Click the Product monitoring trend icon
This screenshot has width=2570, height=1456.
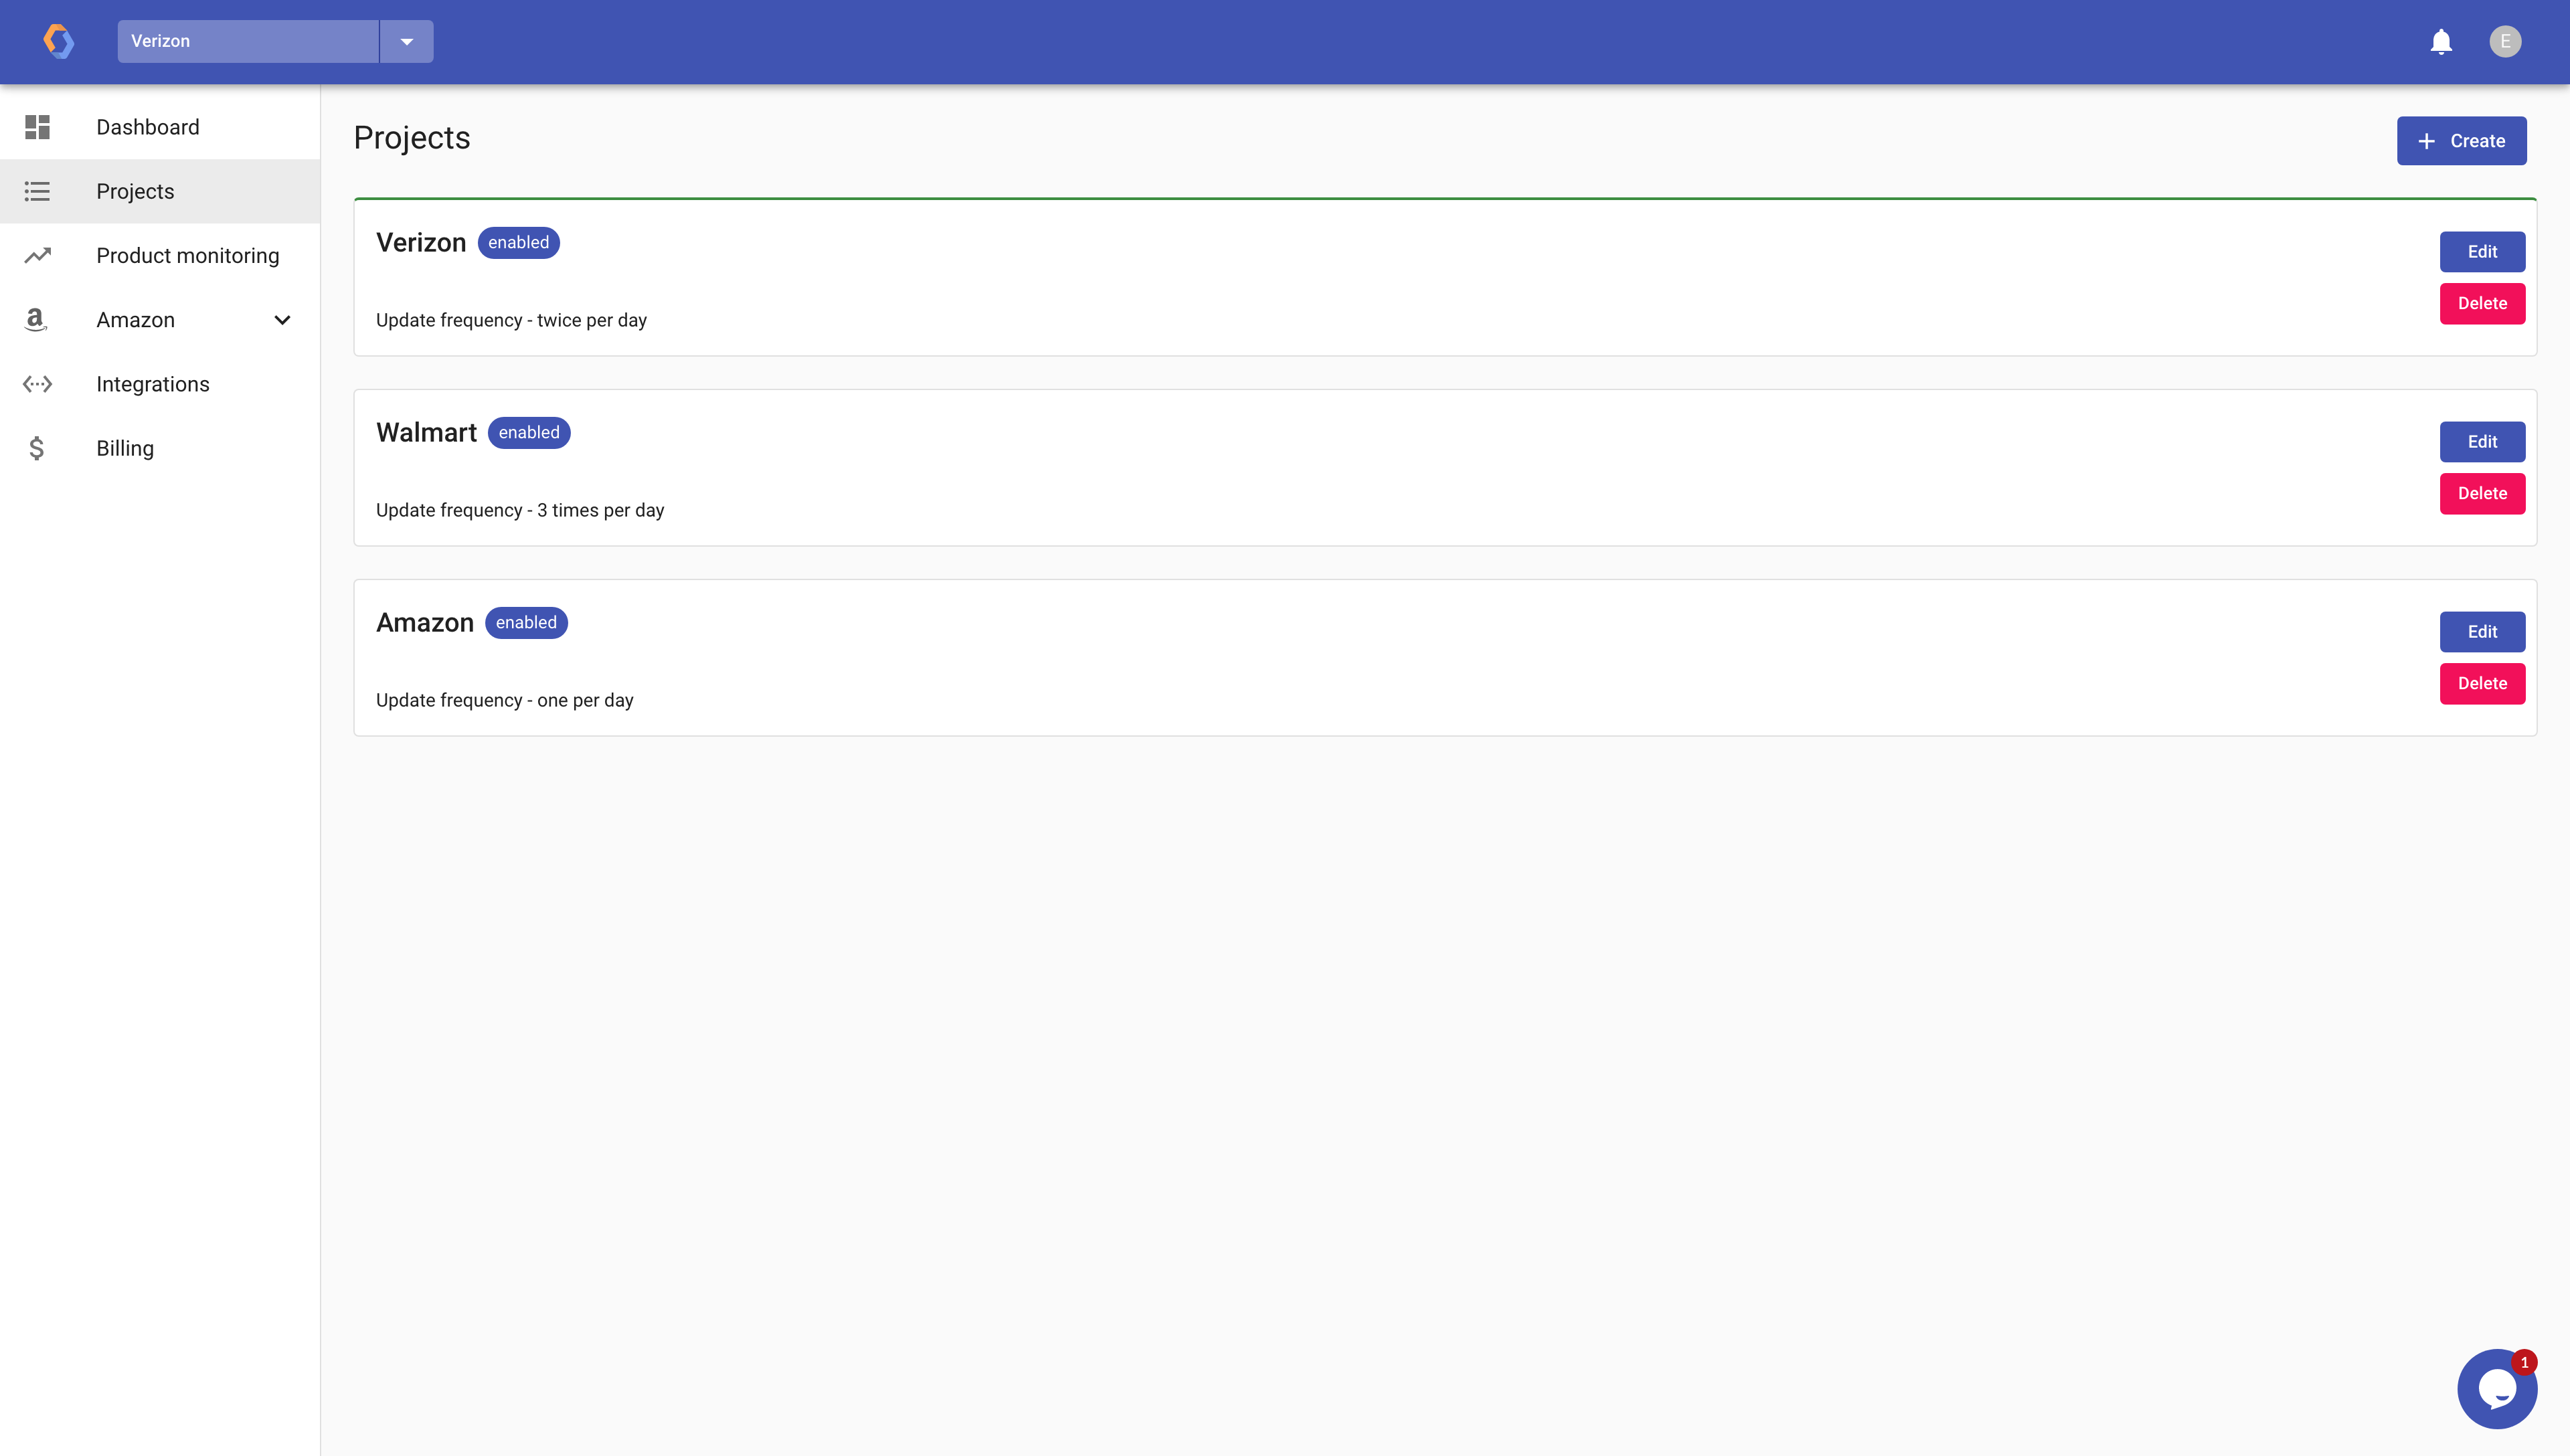[x=37, y=256]
